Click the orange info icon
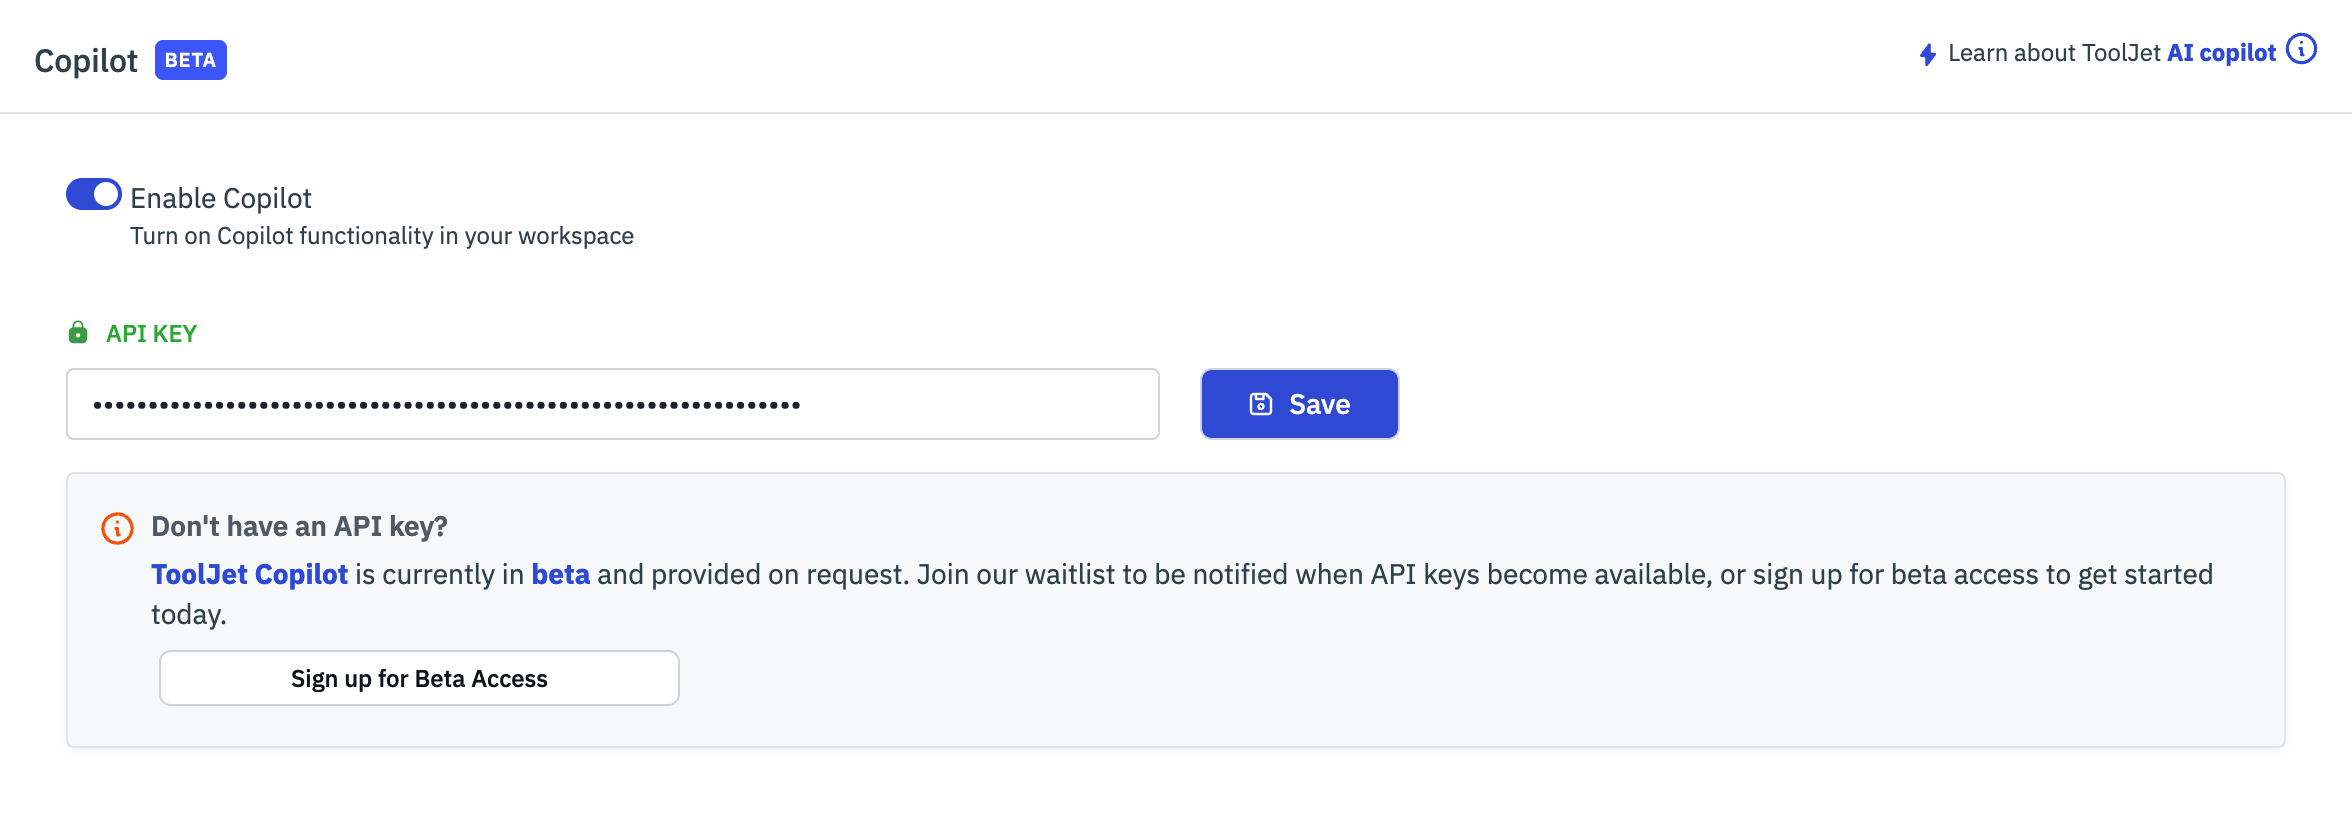2352x826 pixels. tap(117, 528)
